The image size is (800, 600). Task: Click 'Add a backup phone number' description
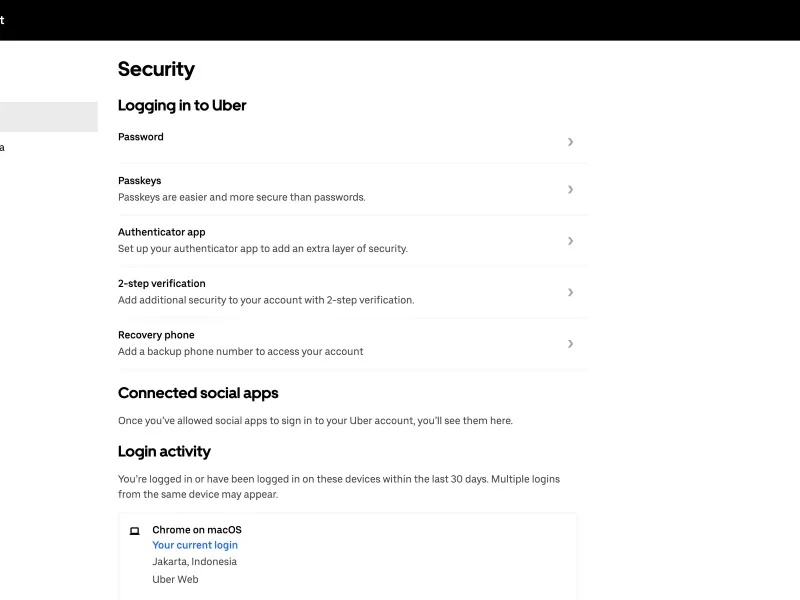(x=240, y=352)
